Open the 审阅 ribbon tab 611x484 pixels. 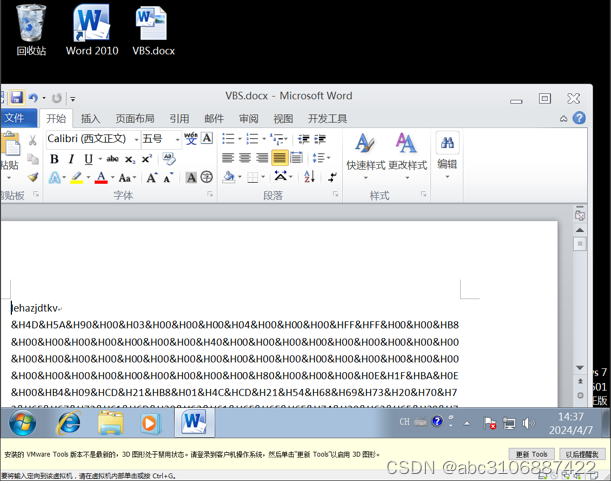click(x=249, y=118)
